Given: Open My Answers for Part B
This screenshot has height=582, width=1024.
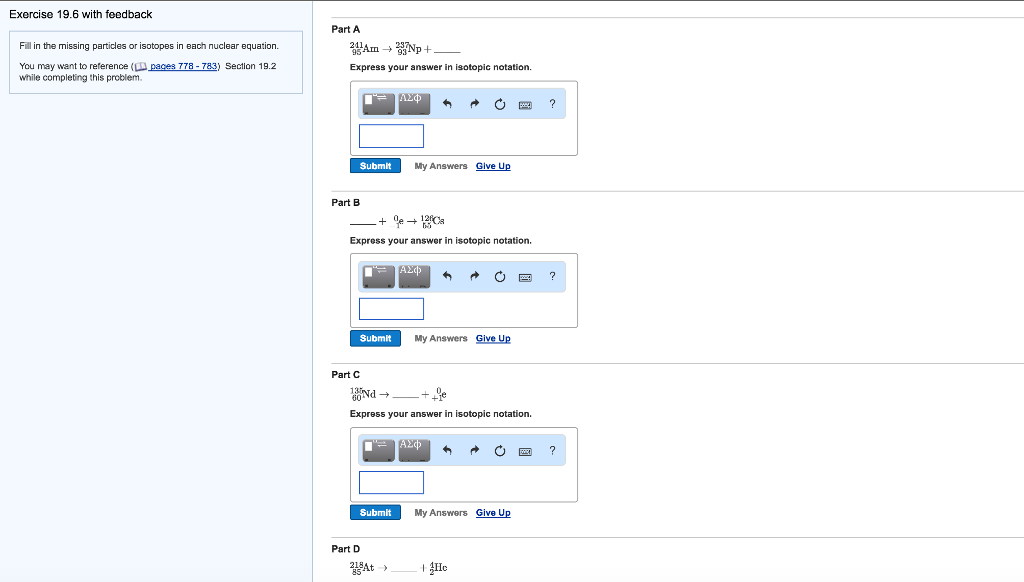Looking at the screenshot, I should pyautogui.click(x=441, y=339).
